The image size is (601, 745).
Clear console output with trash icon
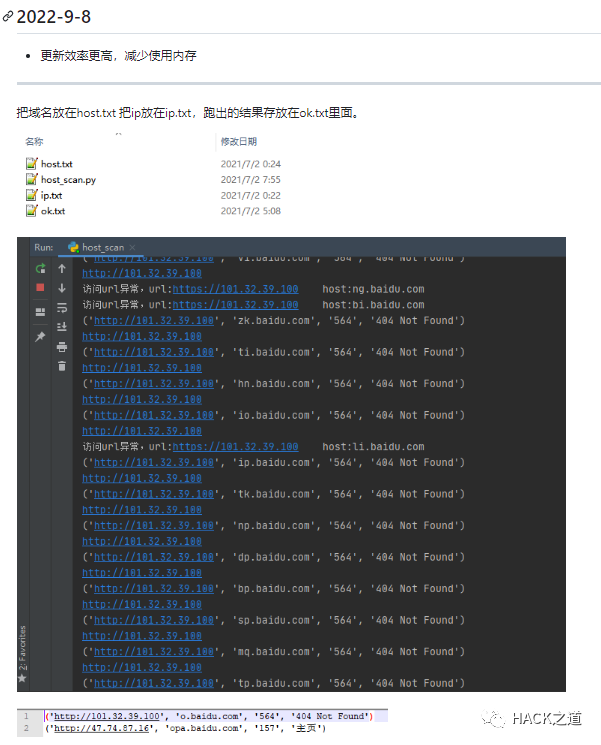[62, 366]
